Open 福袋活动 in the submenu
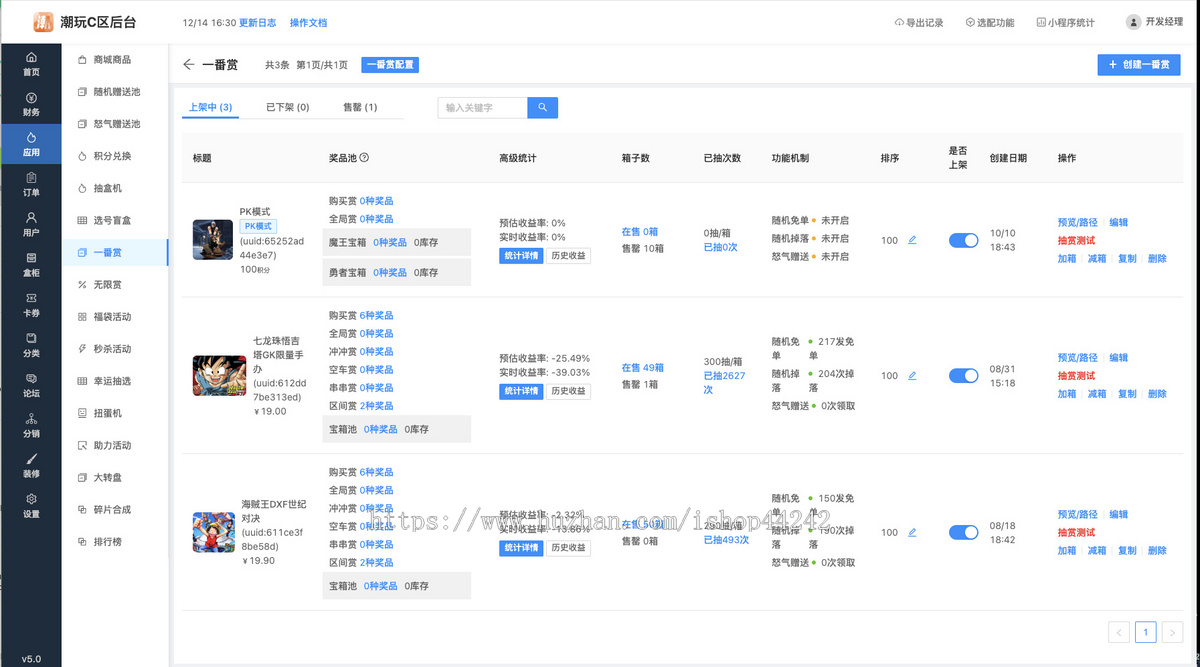1200x667 pixels. pyautogui.click(x=111, y=317)
